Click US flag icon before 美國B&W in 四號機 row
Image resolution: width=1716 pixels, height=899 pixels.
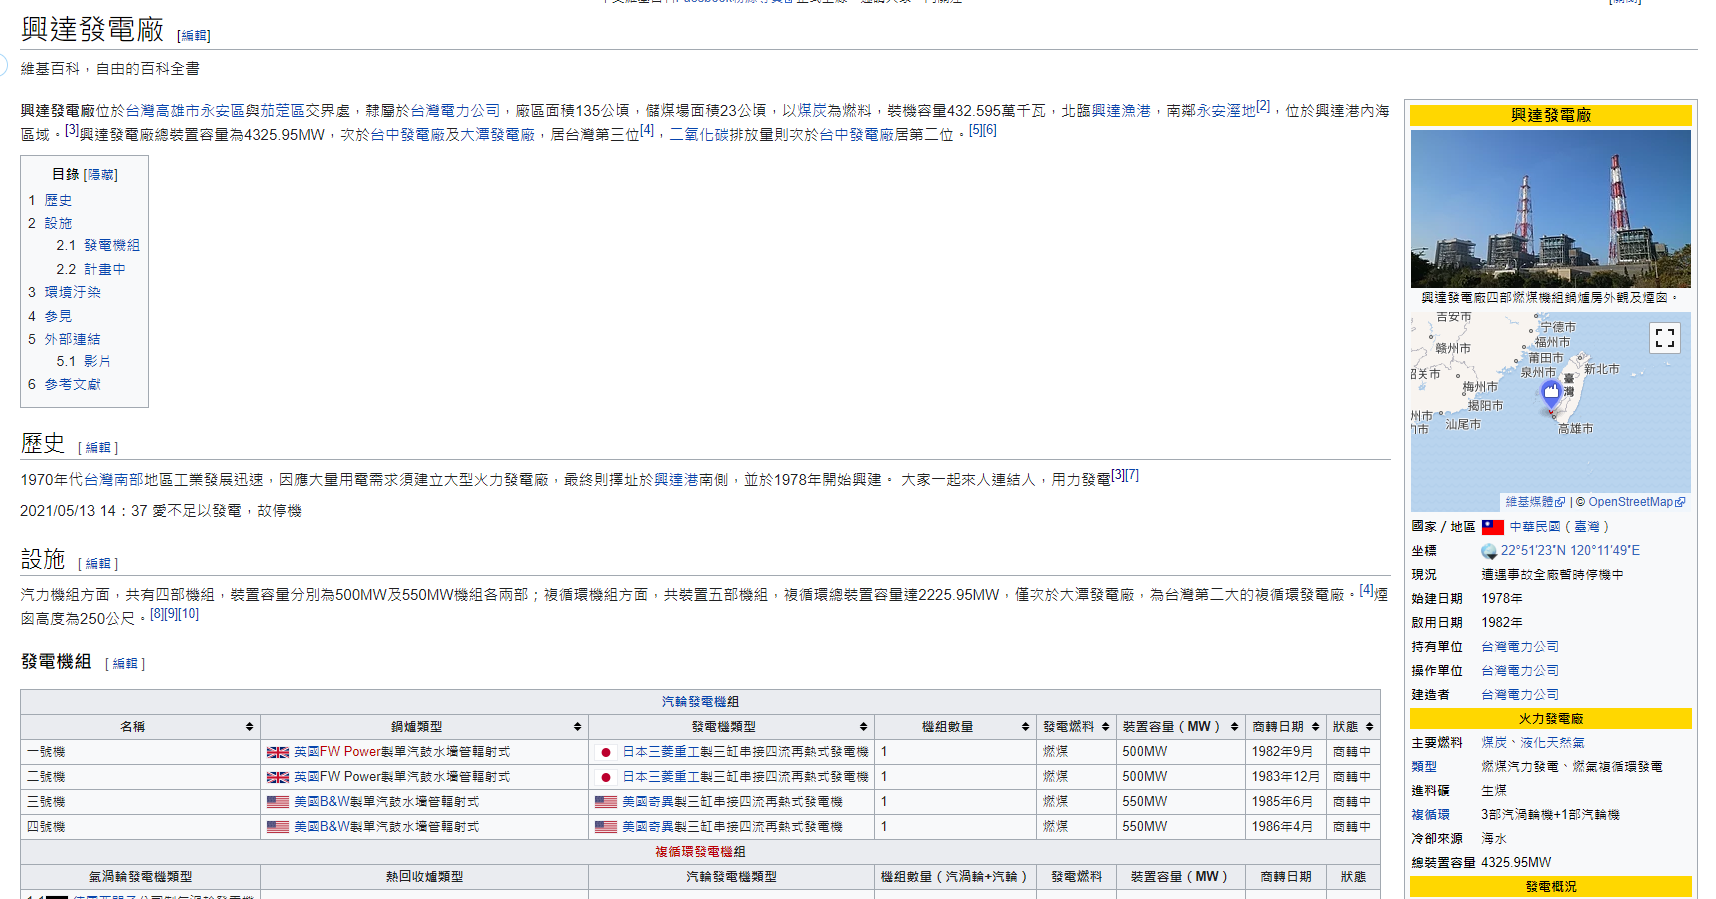pyautogui.click(x=278, y=827)
